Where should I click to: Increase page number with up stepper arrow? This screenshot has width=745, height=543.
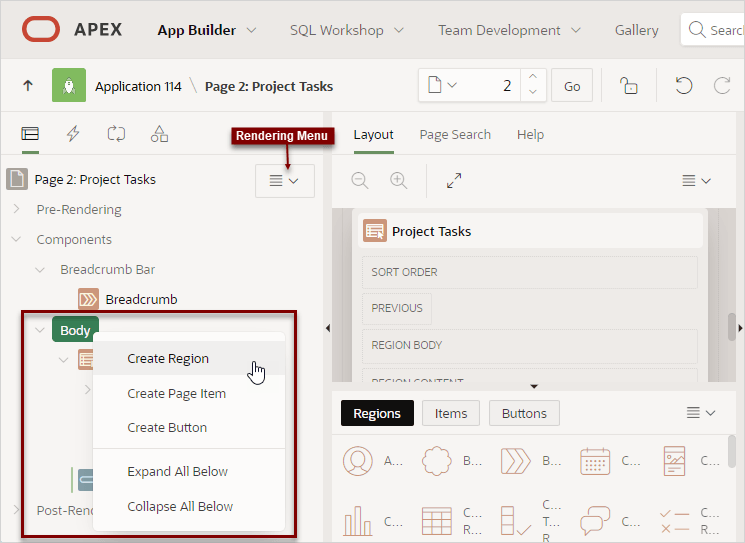tap(533, 76)
